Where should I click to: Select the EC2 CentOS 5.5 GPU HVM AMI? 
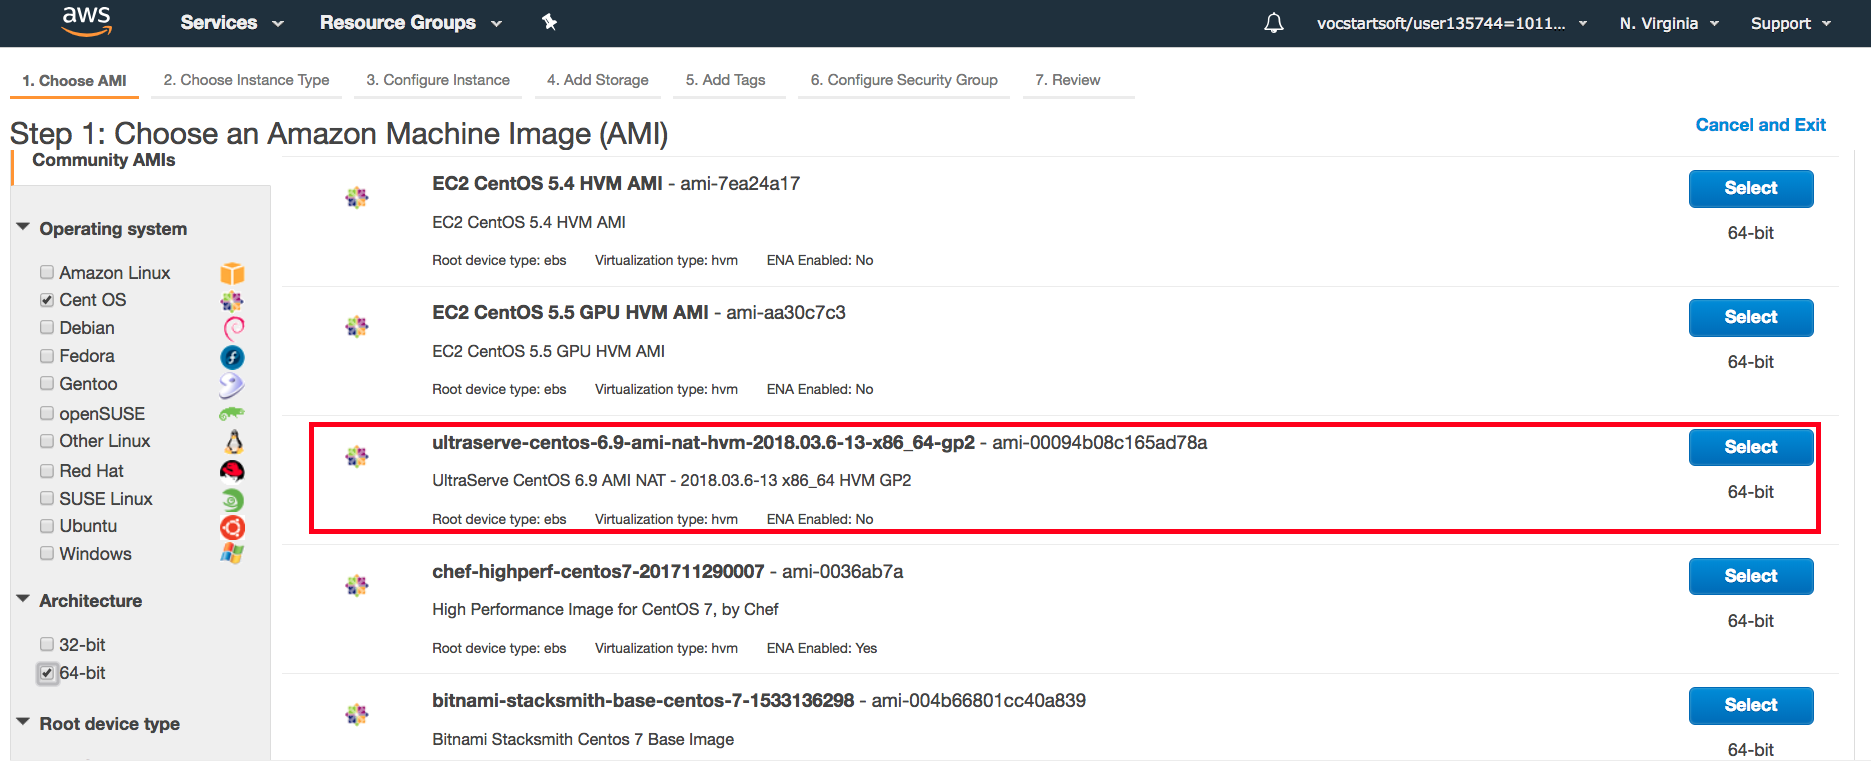1751,317
